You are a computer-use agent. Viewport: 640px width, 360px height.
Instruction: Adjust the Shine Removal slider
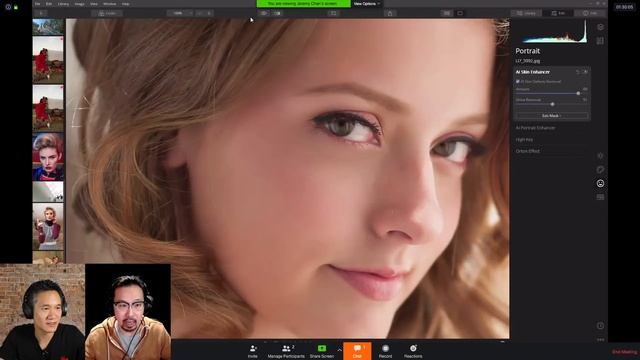coord(551,104)
